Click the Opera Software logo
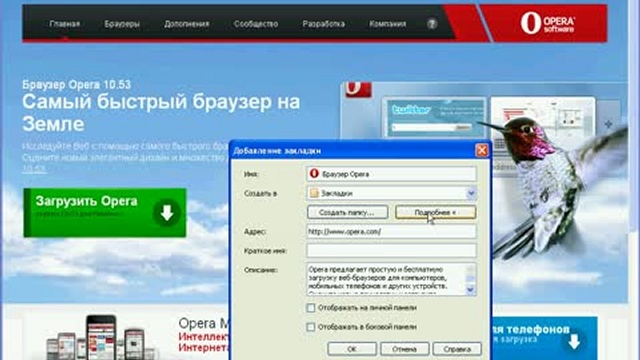 point(548,23)
